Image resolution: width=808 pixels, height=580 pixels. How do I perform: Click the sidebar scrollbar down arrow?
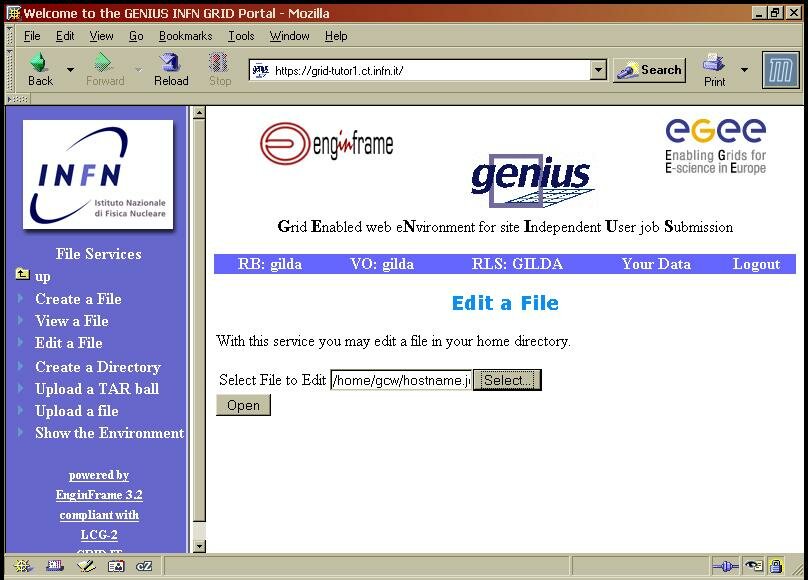(x=199, y=546)
